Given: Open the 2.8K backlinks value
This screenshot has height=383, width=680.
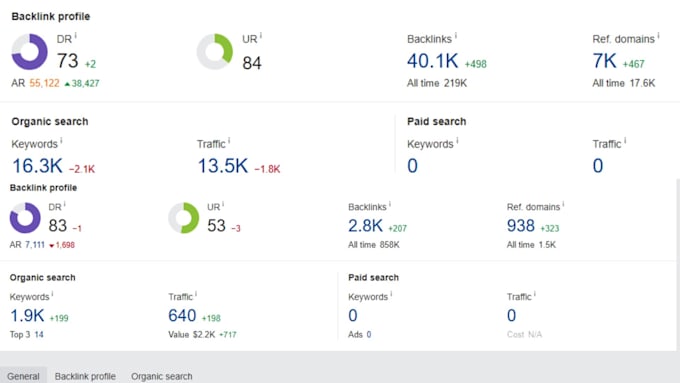Looking at the screenshot, I should point(365,226).
